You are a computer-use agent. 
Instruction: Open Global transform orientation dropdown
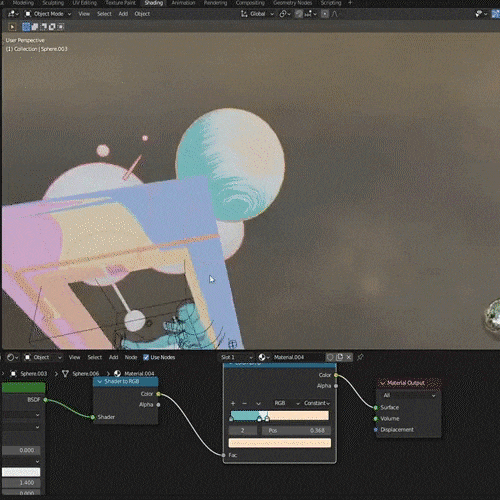(x=257, y=14)
